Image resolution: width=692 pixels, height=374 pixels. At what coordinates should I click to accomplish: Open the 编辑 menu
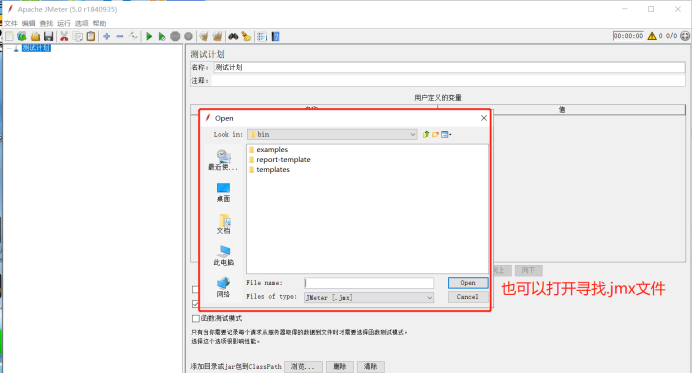tap(28, 23)
